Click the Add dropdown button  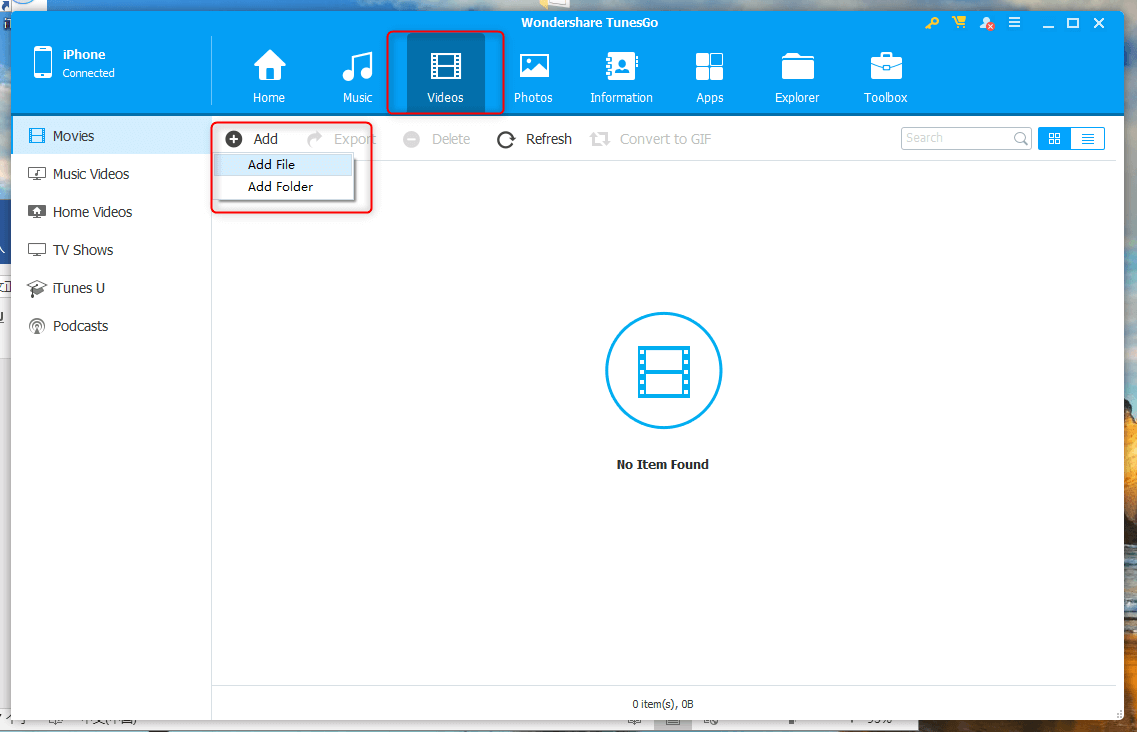pos(252,139)
